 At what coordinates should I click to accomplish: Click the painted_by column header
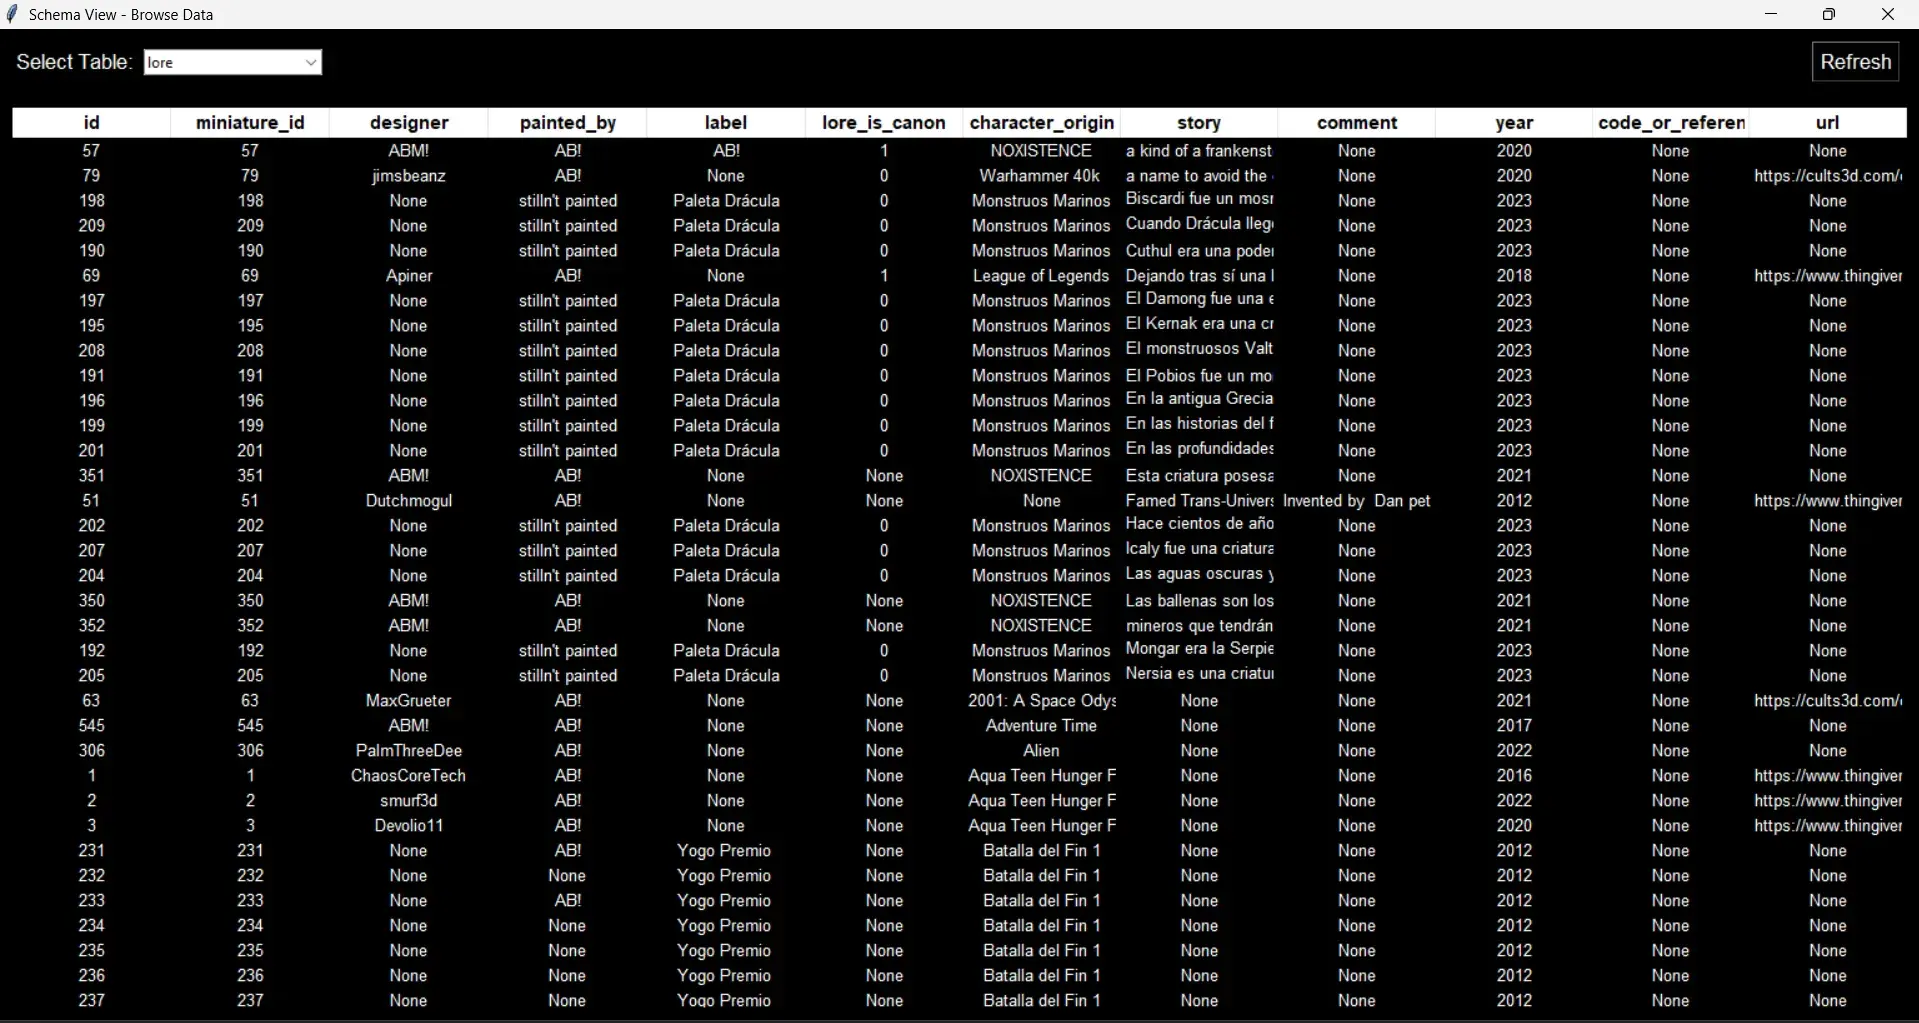coord(568,123)
